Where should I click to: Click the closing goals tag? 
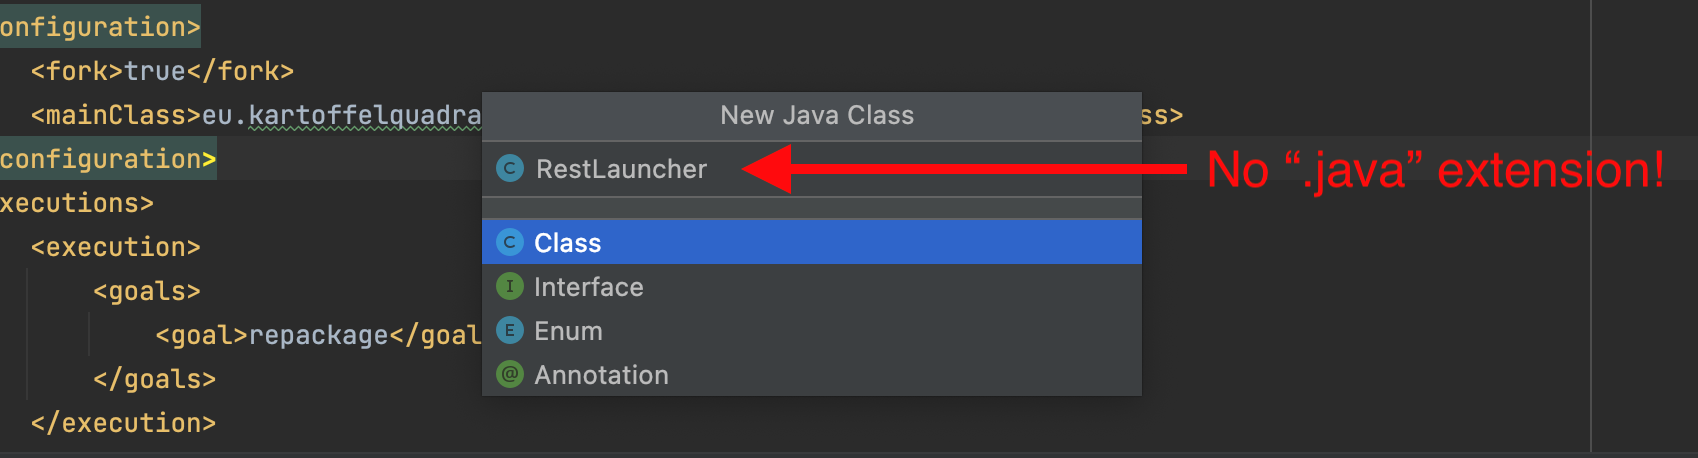(154, 379)
